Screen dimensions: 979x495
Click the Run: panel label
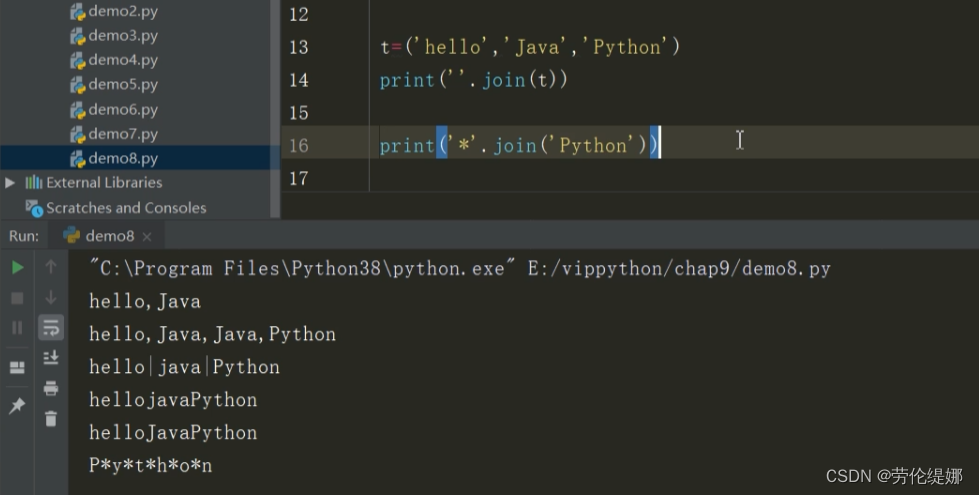coord(24,236)
